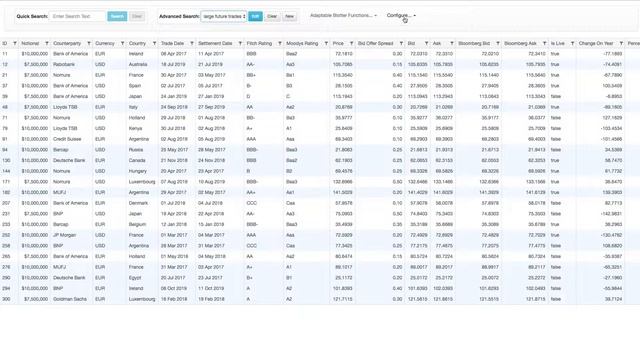Sort by the Moodys Rating column header
Viewport: 640px width, 360px height.
(302, 43)
